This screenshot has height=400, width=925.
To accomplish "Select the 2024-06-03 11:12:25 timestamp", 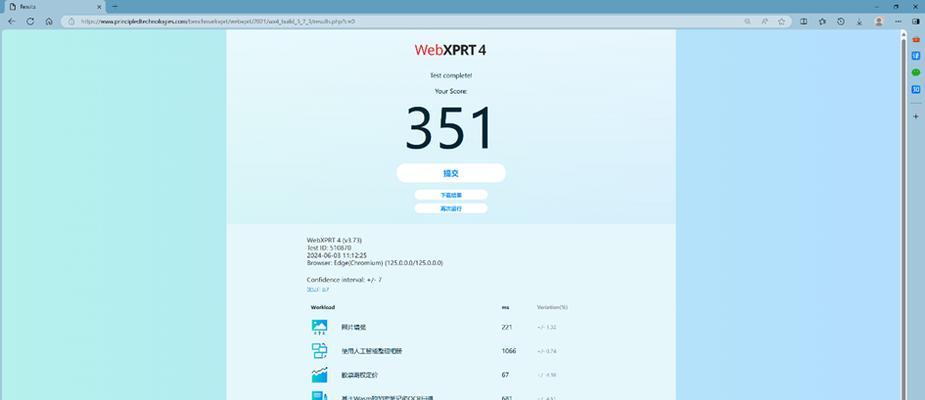I will point(336,255).
